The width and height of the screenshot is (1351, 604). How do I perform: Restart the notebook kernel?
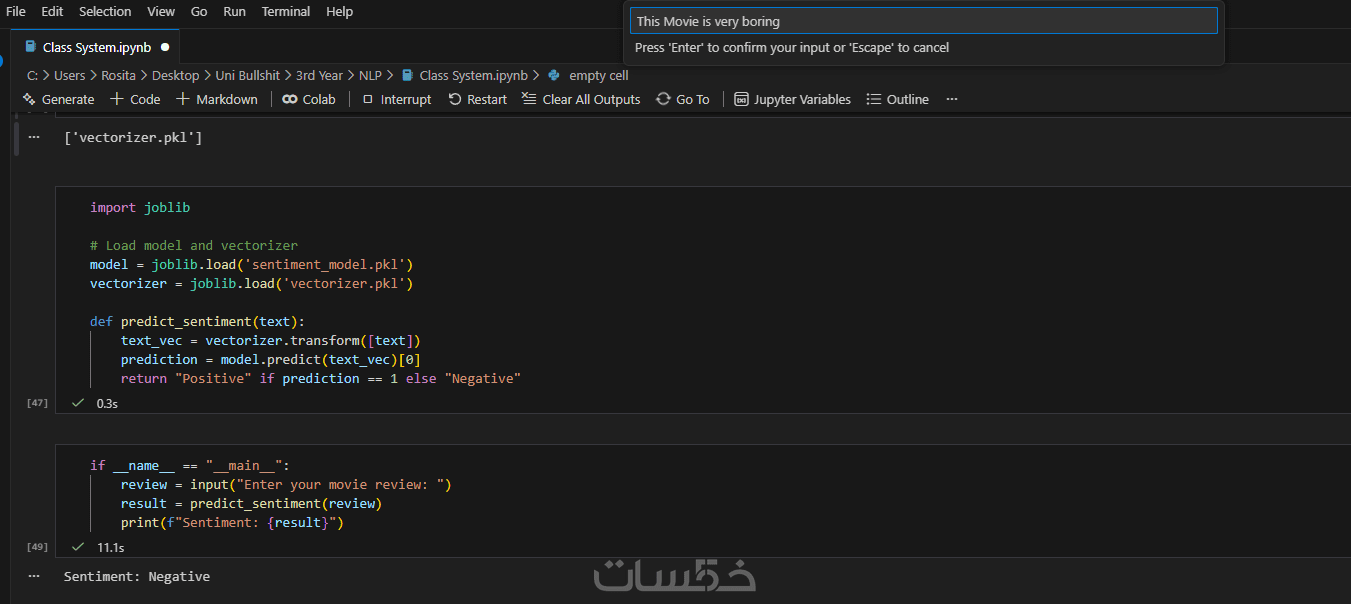pyautogui.click(x=478, y=99)
